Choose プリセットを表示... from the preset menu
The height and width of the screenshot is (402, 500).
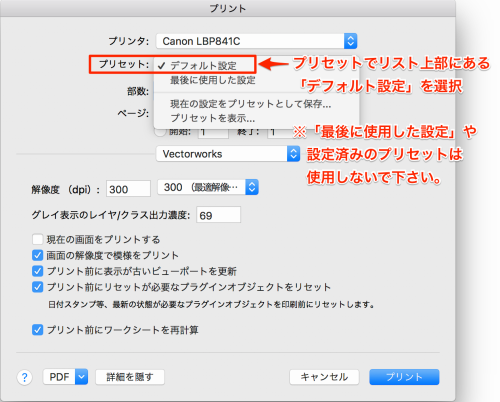212,118
